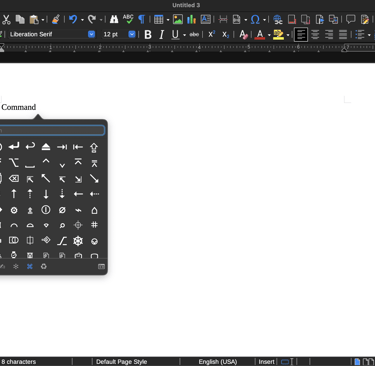The width and height of the screenshot is (375, 366).
Task: Click the Insert Field icon
Action: 237,20
